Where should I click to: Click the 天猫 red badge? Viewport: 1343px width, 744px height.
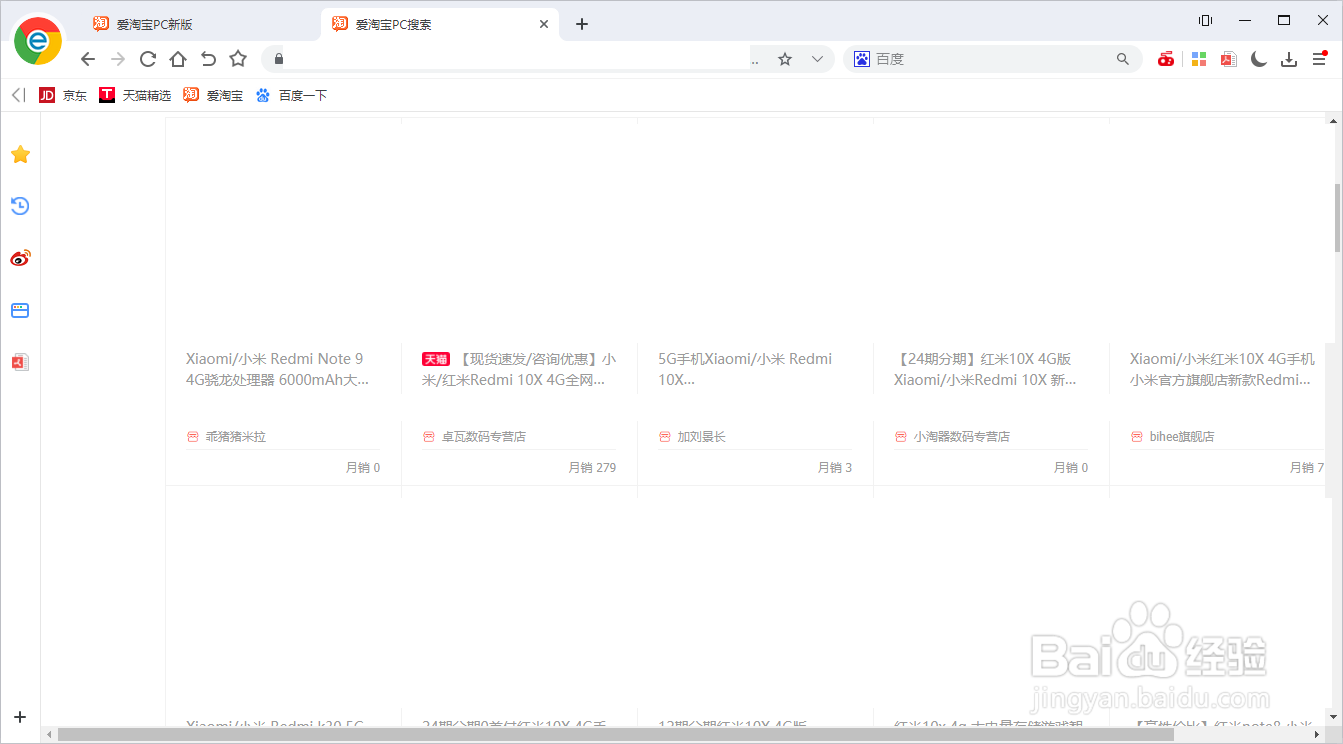point(436,359)
